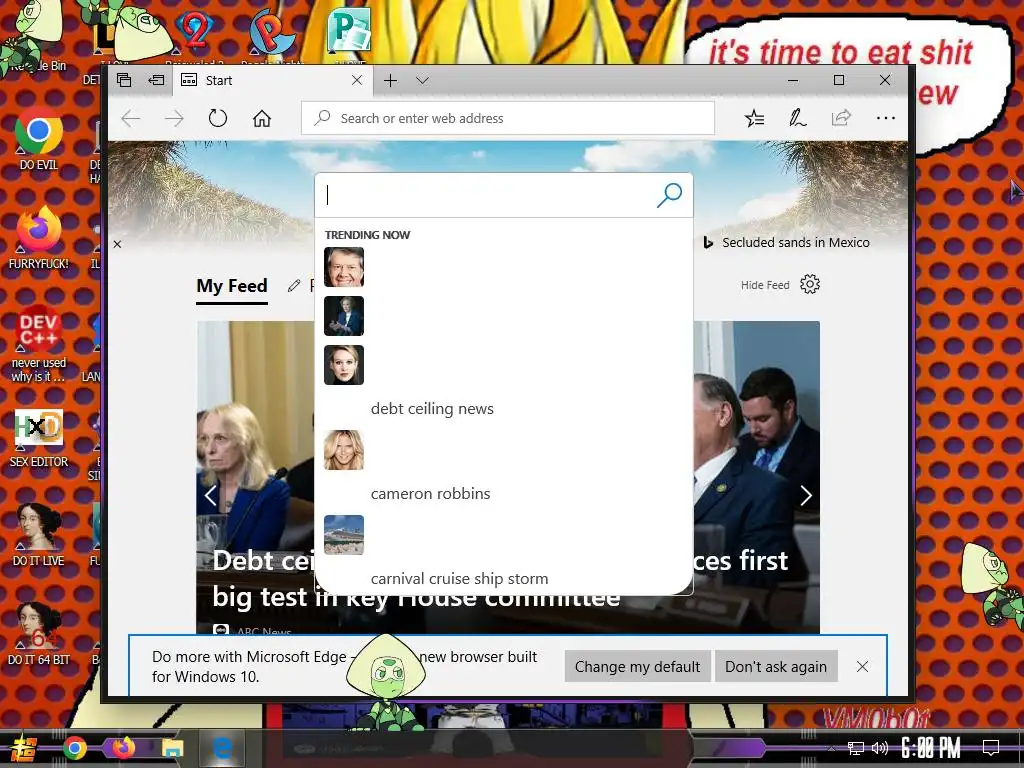Screen dimensions: 1024x768
Task: Pick the trending thumbnail of the blonde woman
Action: pyautogui.click(x=344, y=450)
